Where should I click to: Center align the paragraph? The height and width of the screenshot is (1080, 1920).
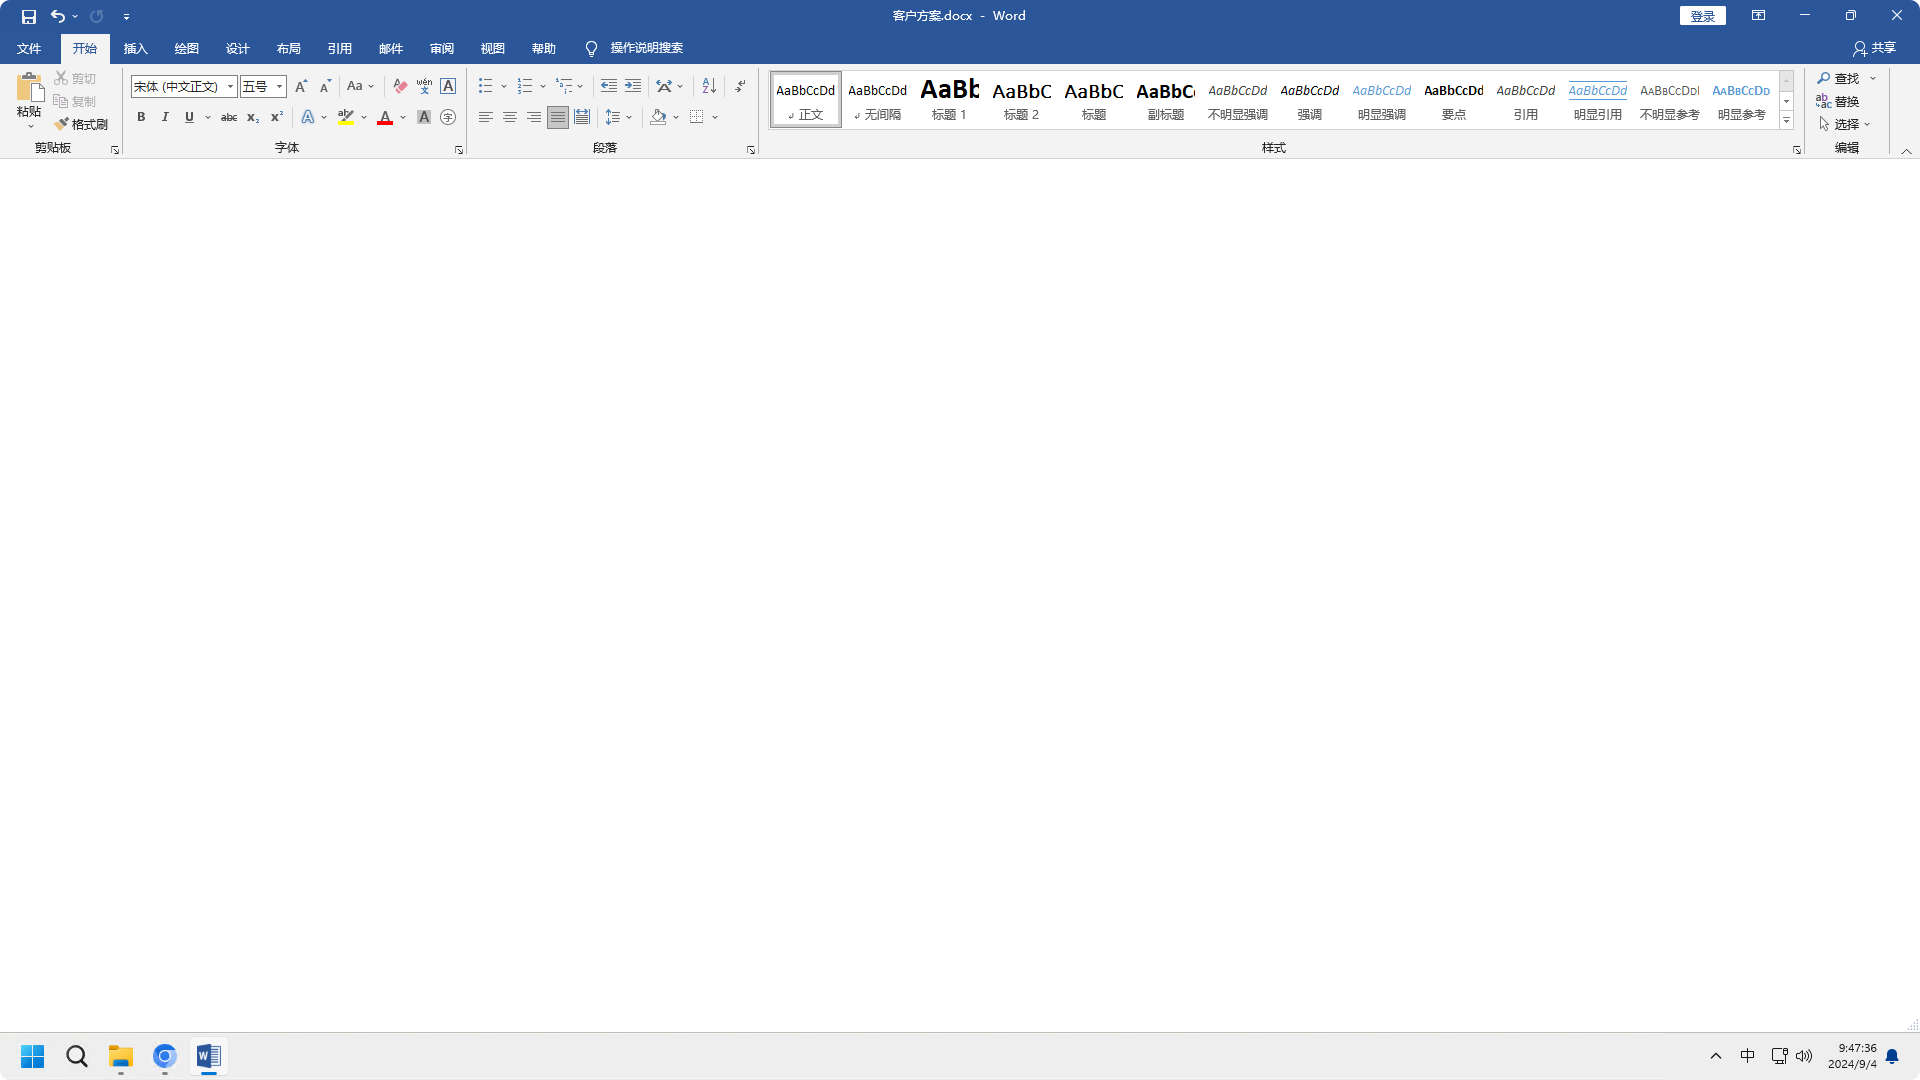pyautogui.click(x=510, y=117)
